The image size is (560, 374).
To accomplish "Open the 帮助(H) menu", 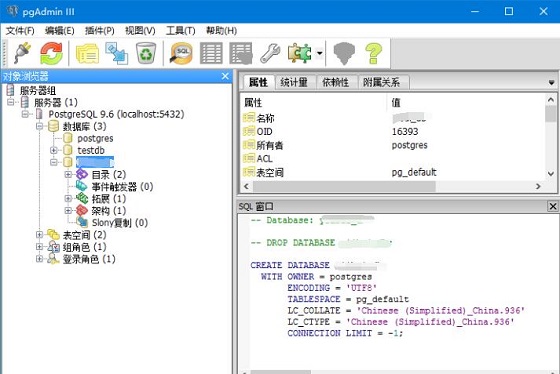I will click(x=221, y=31).
